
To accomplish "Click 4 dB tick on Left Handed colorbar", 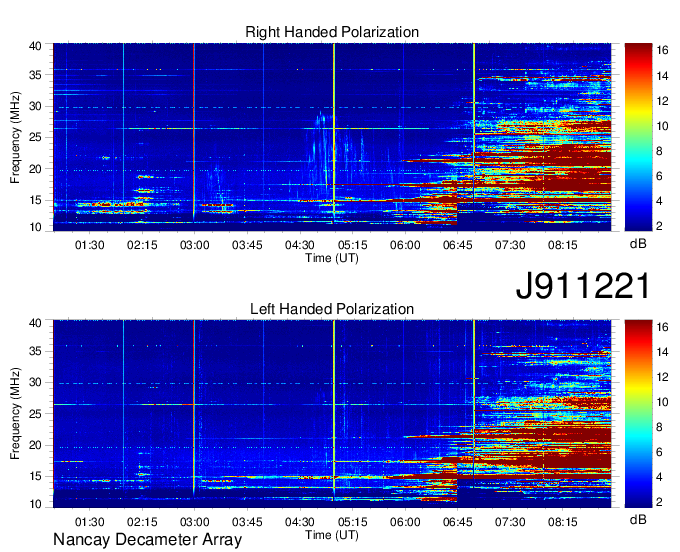I will [x=659, y=477].
